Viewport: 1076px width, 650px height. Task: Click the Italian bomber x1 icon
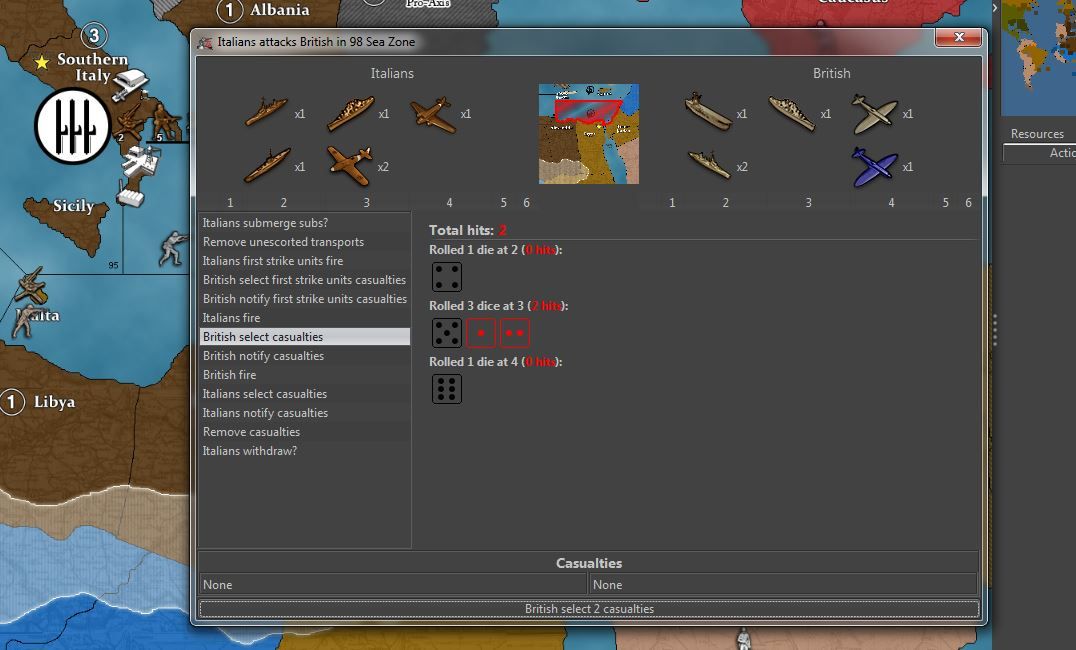433,114
